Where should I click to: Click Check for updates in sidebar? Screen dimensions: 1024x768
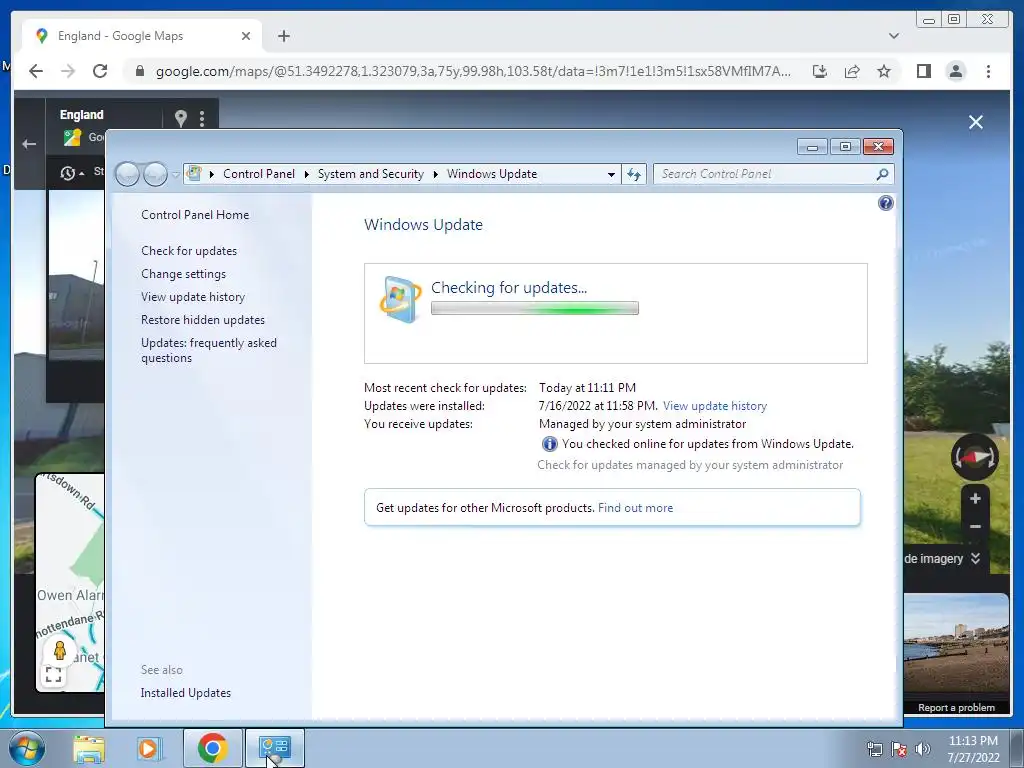point(189,251)
